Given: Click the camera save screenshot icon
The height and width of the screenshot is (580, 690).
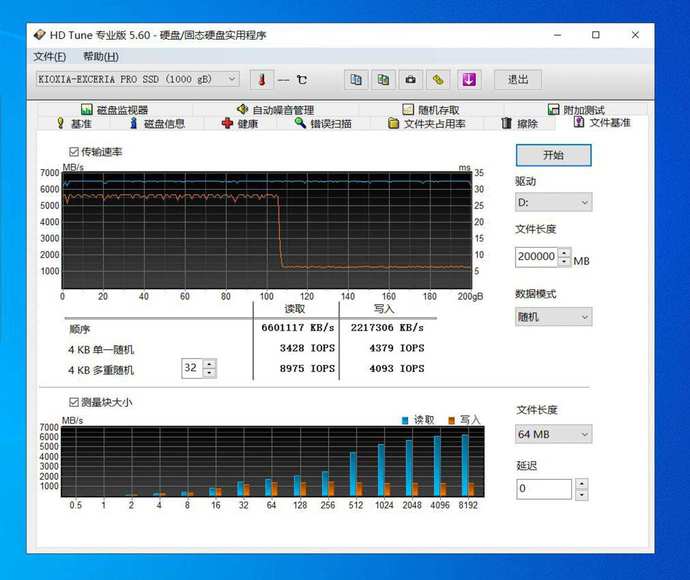Looking at the screenshot, I should 410,79.
